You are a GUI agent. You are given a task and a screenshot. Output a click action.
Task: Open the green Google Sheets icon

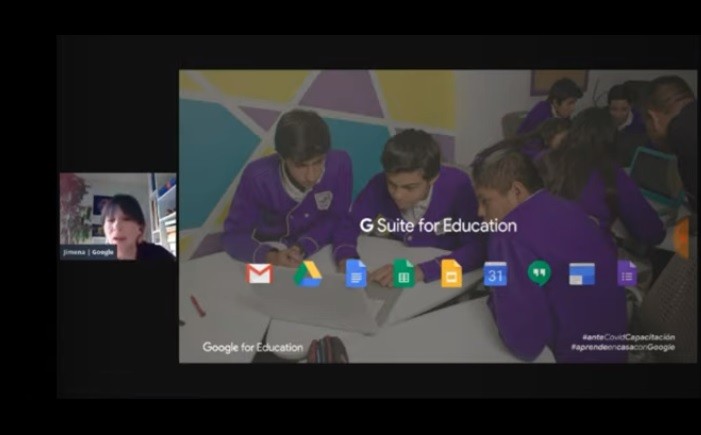404,273
